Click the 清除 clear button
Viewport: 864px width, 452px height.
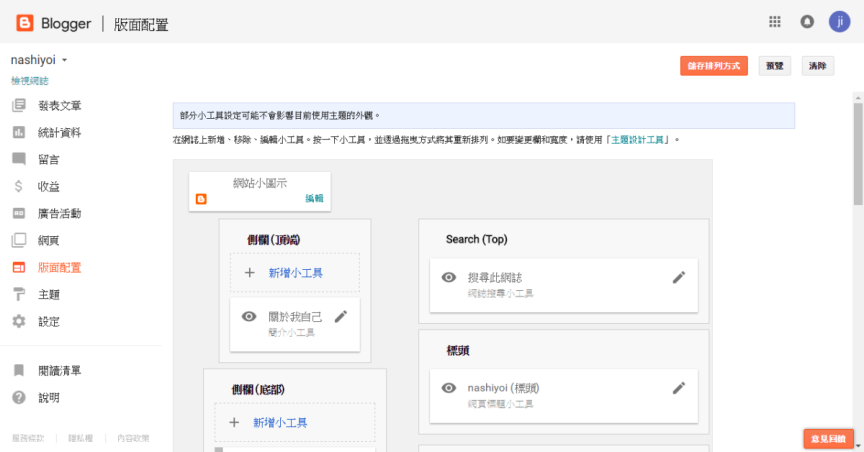click(x=818, y=66)
